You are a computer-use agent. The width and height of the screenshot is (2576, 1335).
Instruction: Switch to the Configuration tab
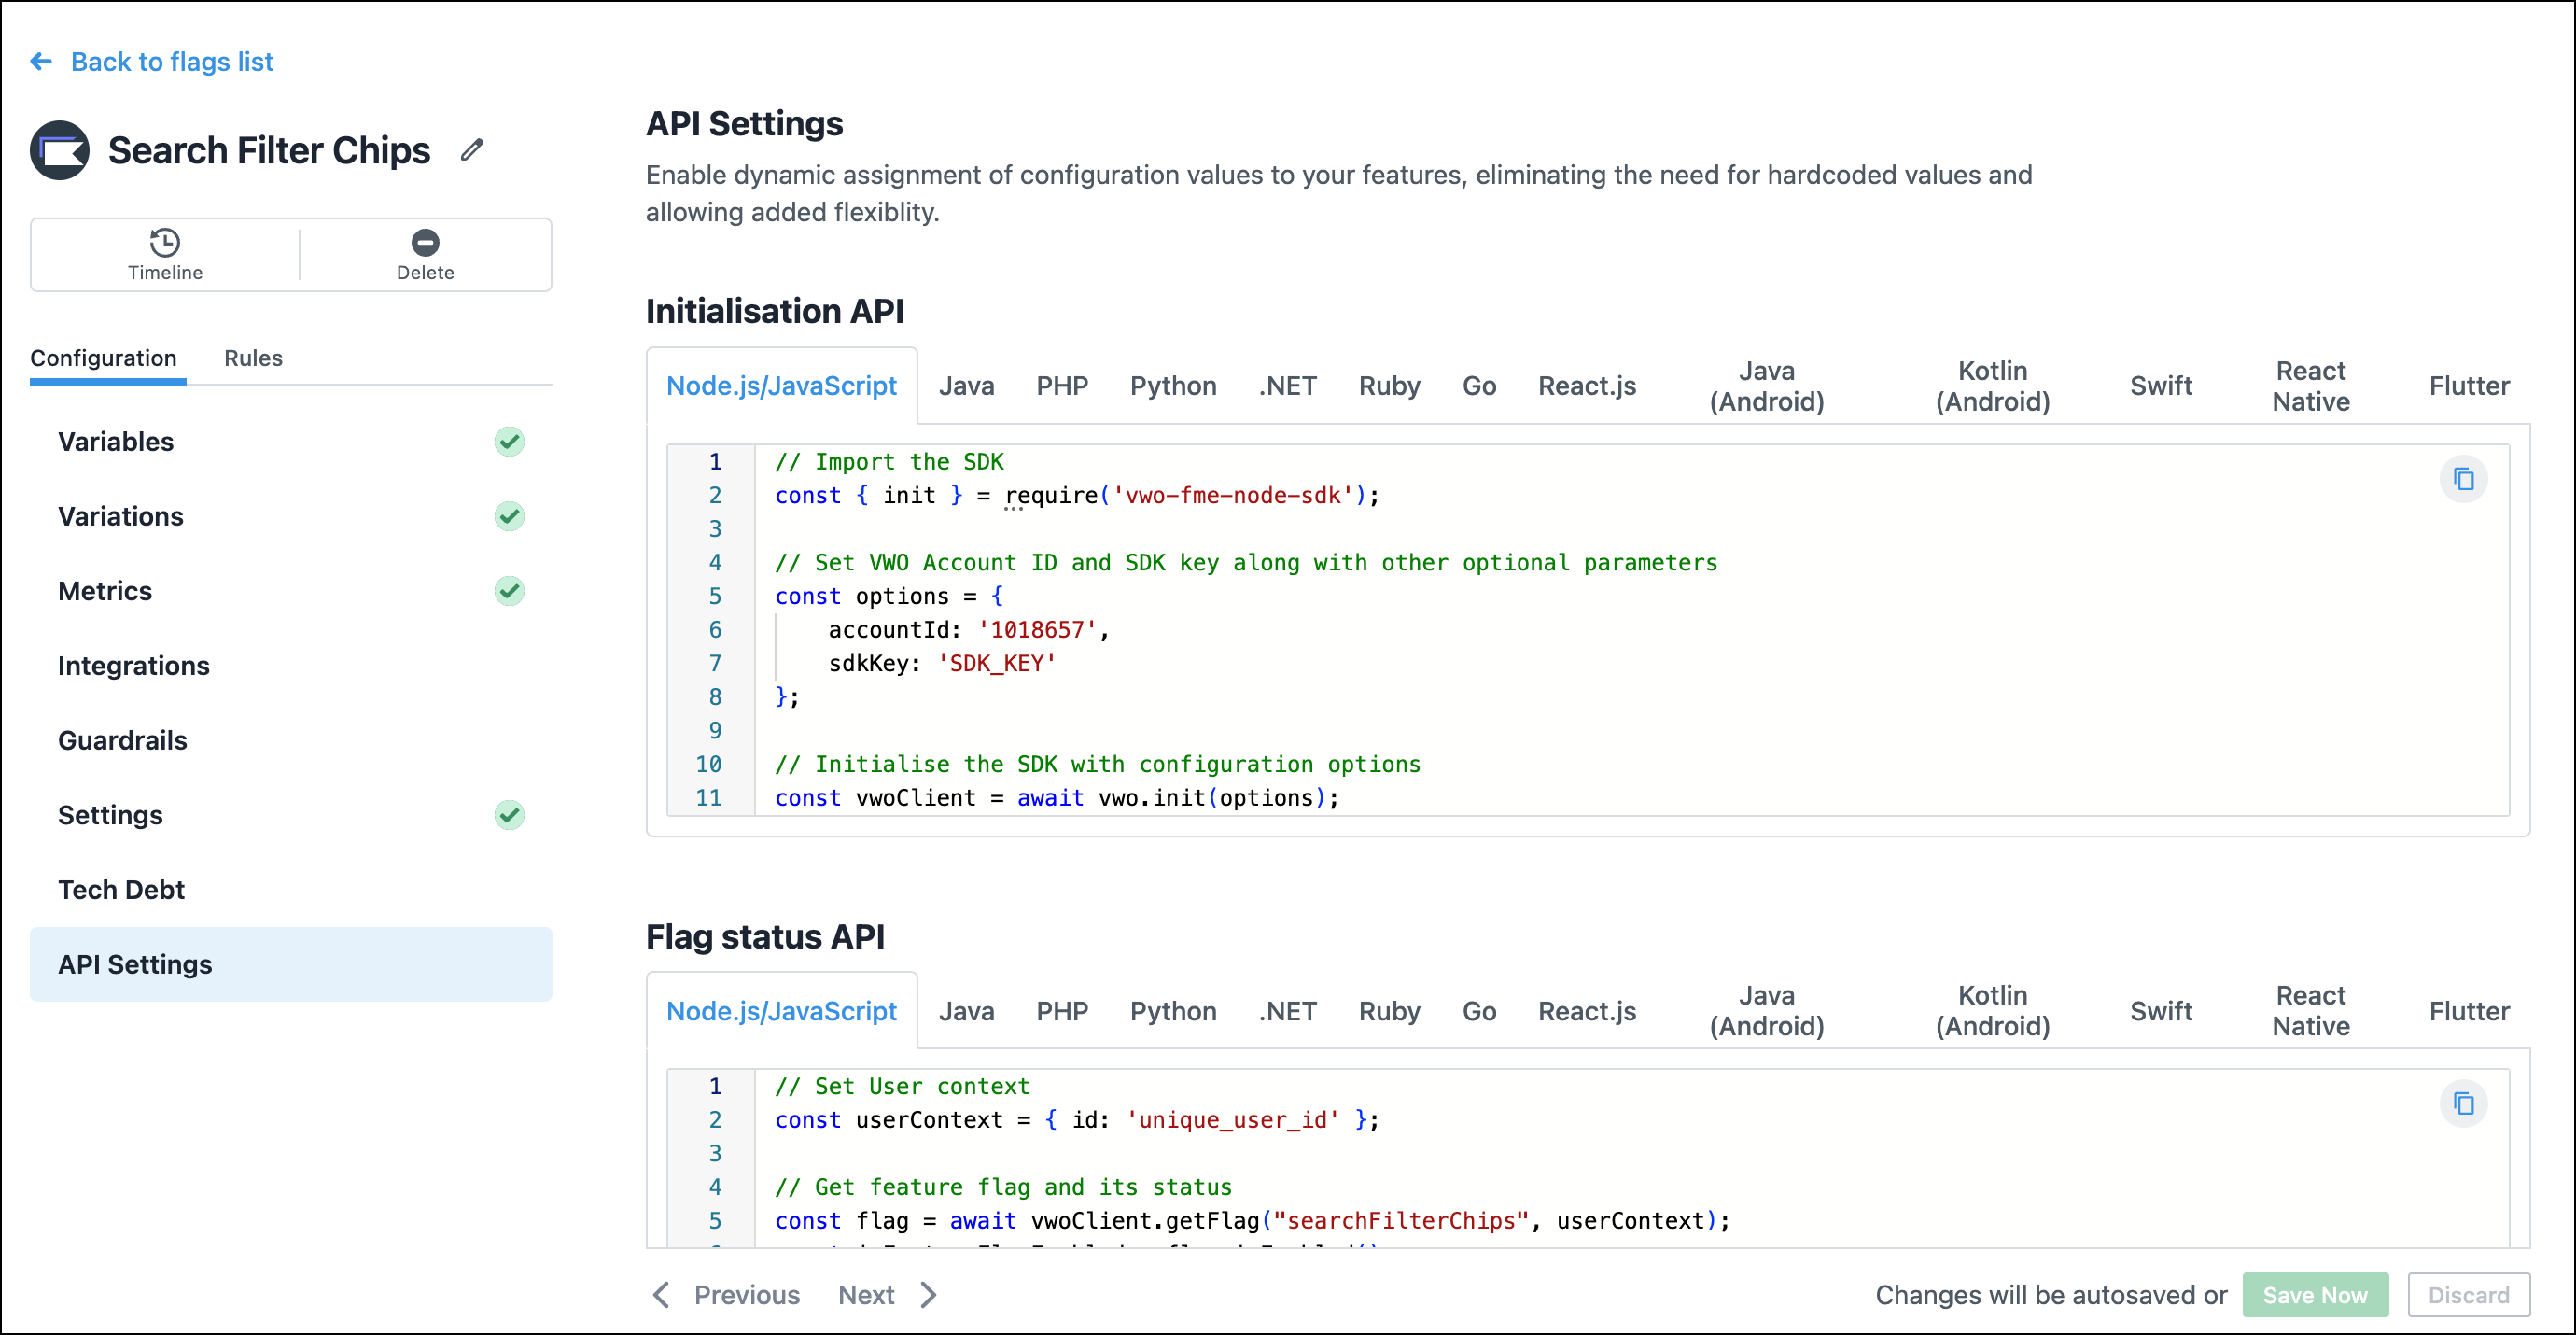pyautogui.click(x=104, y=358)
